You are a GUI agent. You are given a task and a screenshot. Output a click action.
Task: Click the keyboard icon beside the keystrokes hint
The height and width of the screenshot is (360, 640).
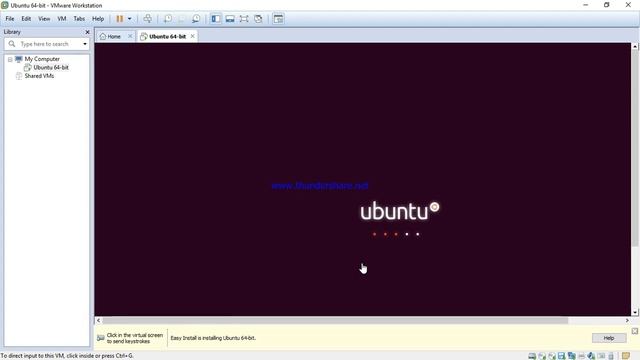100,338
